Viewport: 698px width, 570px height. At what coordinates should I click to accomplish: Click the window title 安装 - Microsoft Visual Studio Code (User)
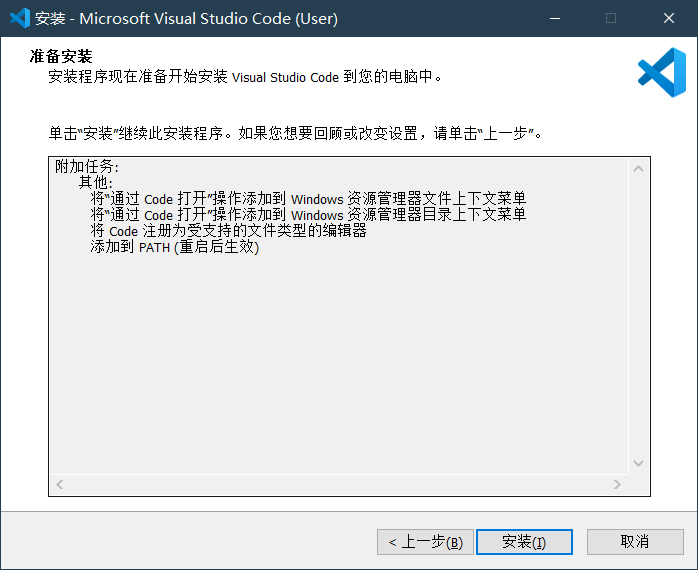(187, 19)
